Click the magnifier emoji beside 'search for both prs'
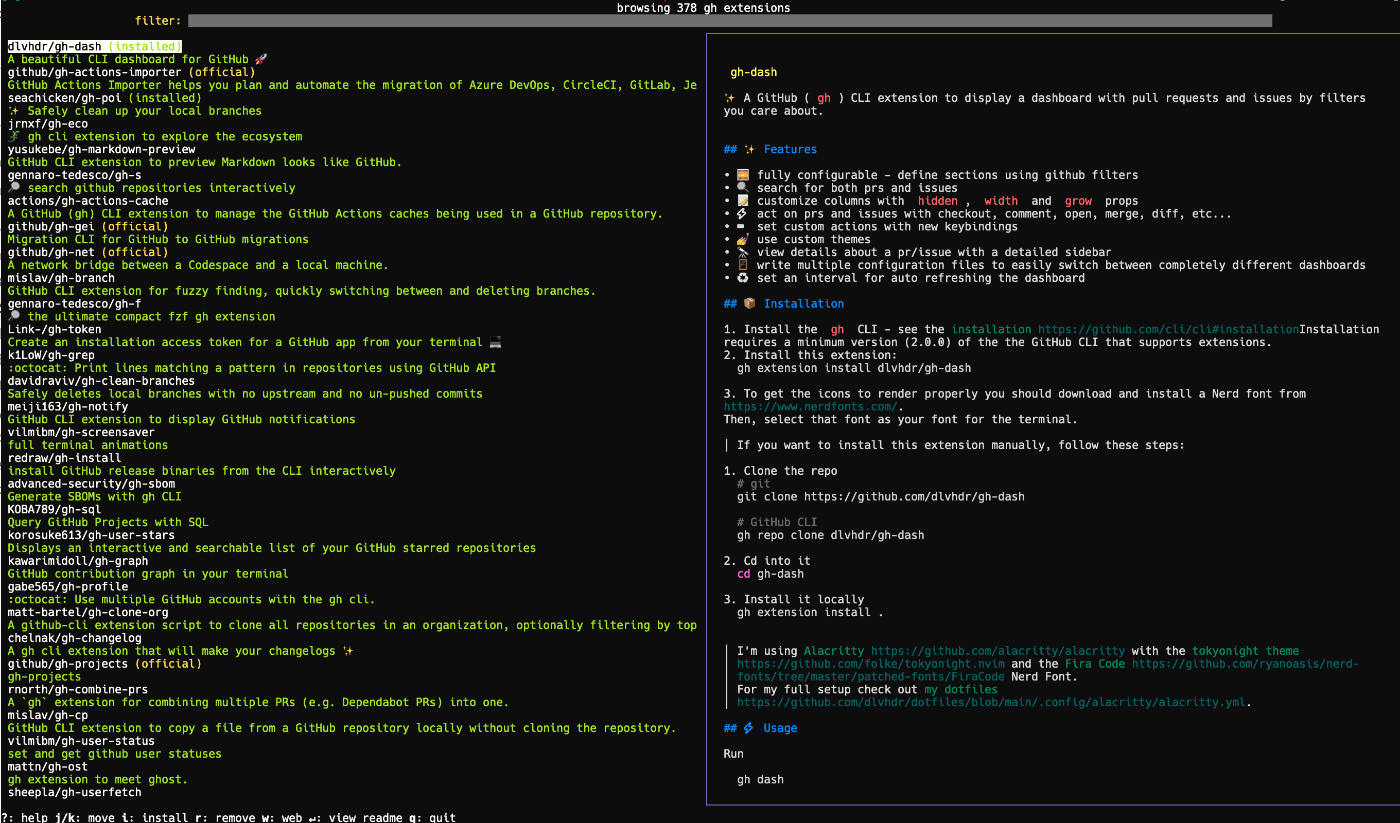The image size is (1400, 823). coord(742,188)
